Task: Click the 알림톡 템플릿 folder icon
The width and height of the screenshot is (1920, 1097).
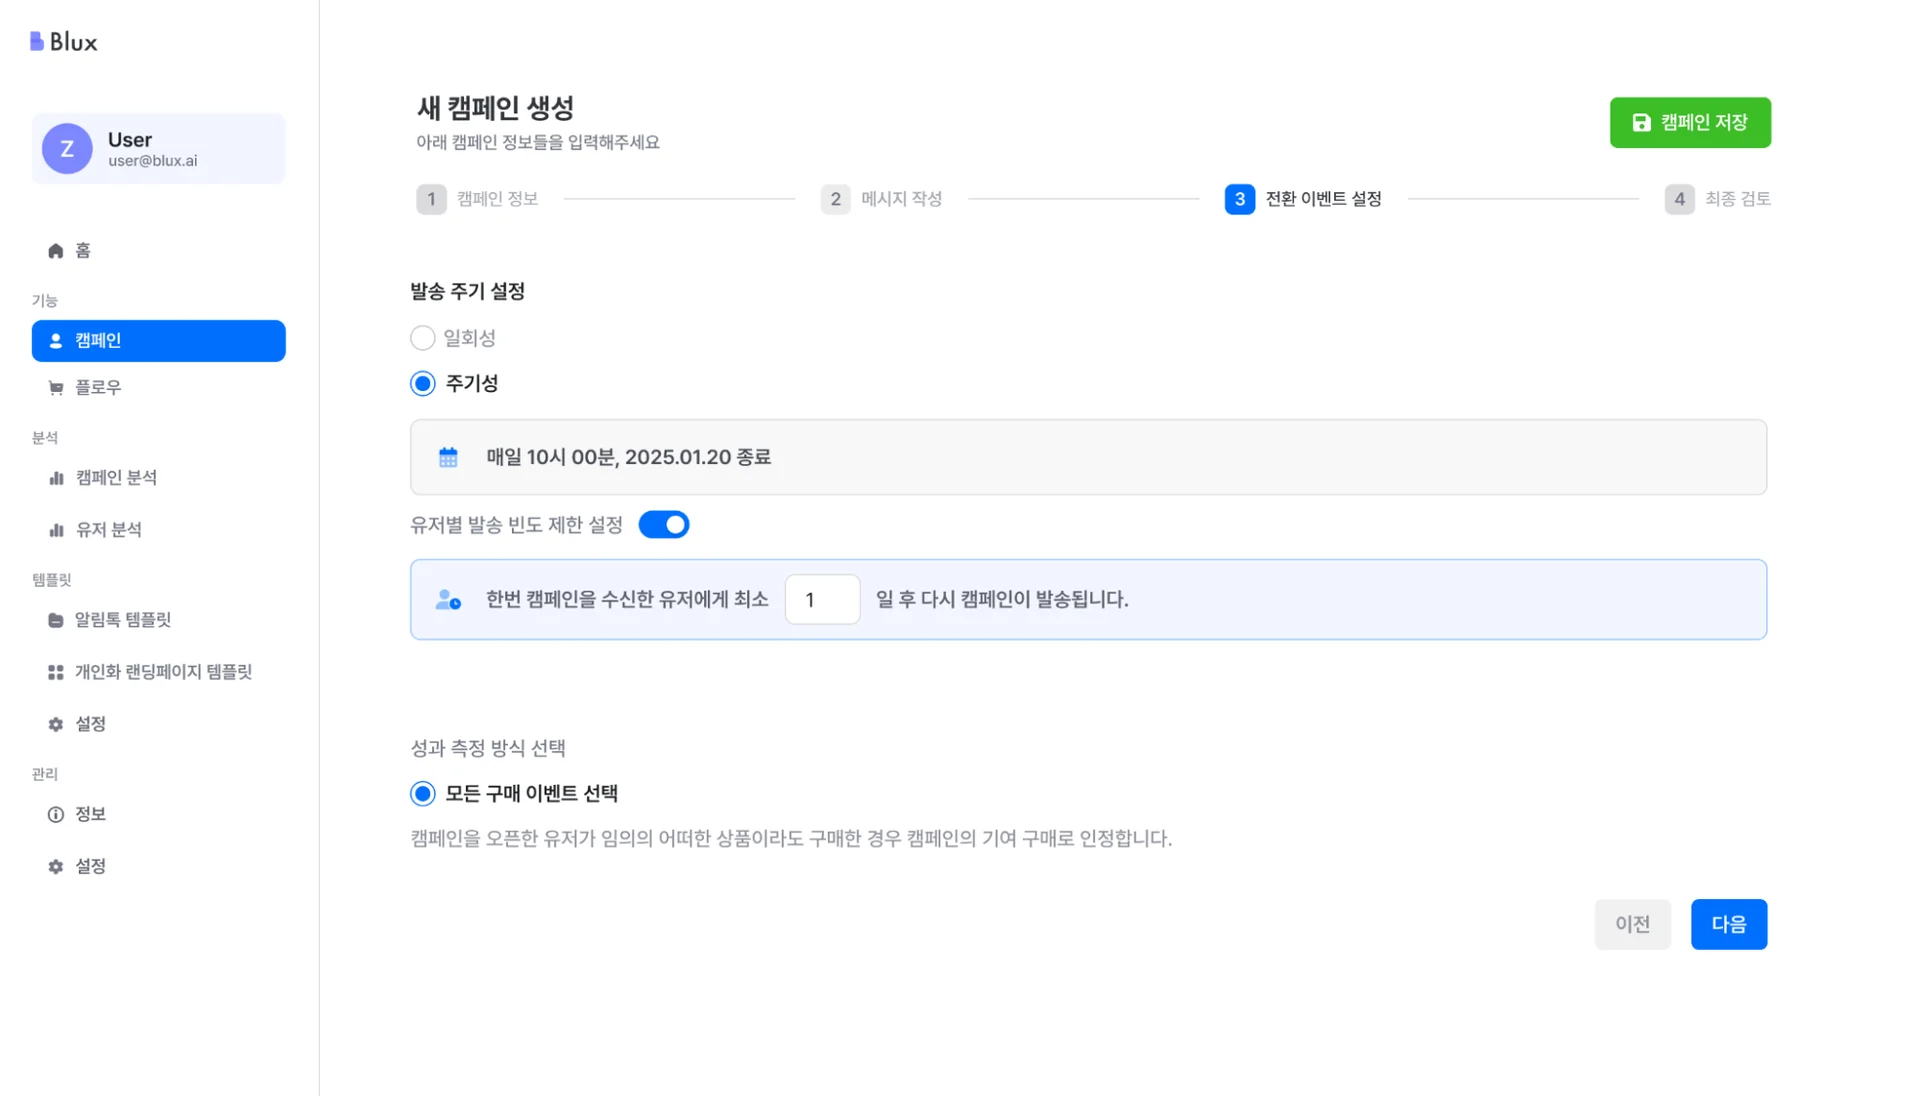Action: coord(56,620)
